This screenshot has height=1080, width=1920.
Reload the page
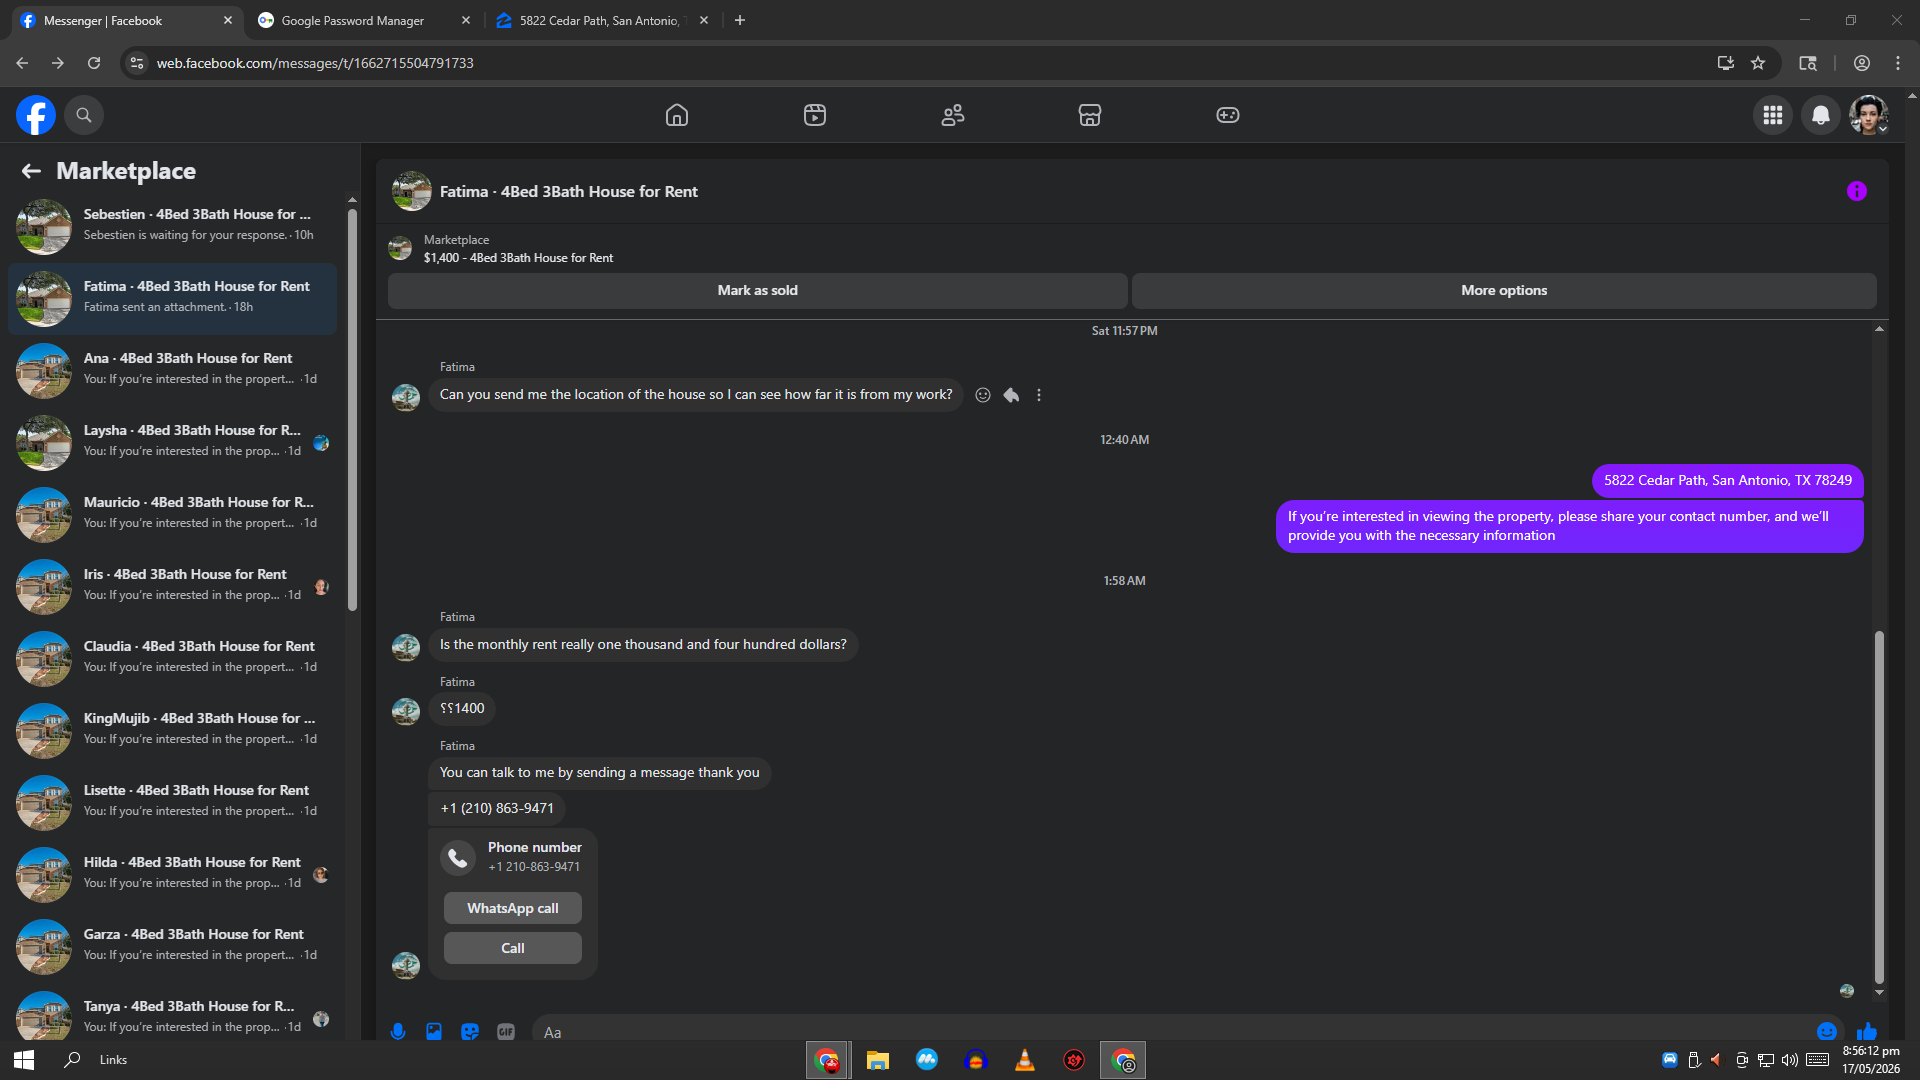click(94, 63)
